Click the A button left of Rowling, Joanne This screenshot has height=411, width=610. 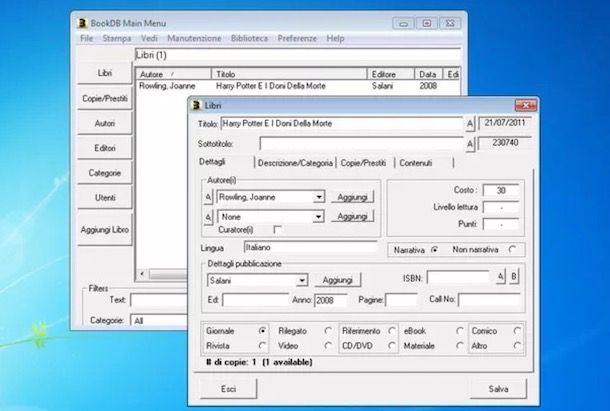208,197
